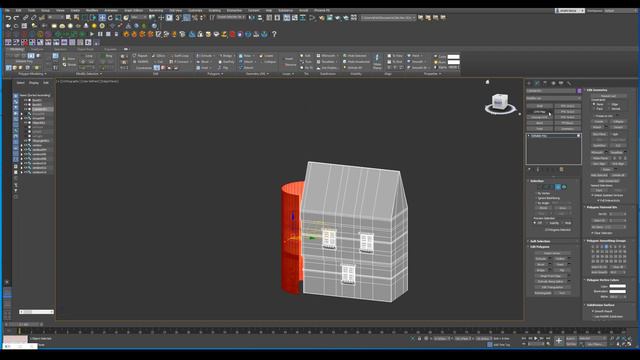This screenshot has width=640, height=360.
Task: Collapse Polygon: Smoothing Groups rollout
Action: [607, 241]
